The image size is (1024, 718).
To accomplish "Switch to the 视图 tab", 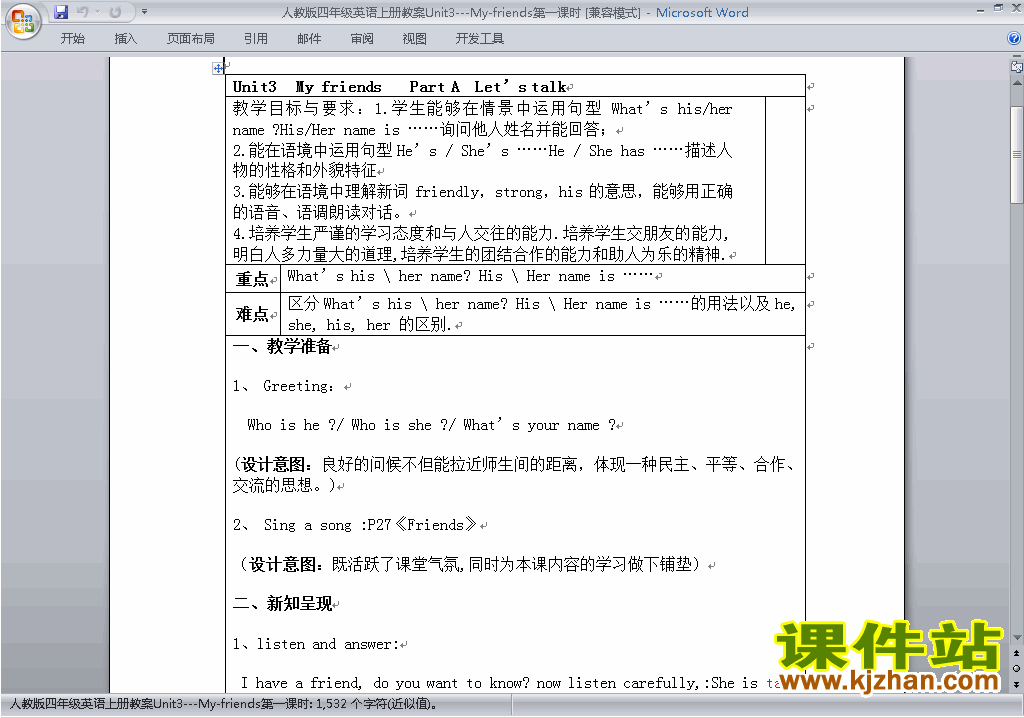I will (x=415, y=39).
